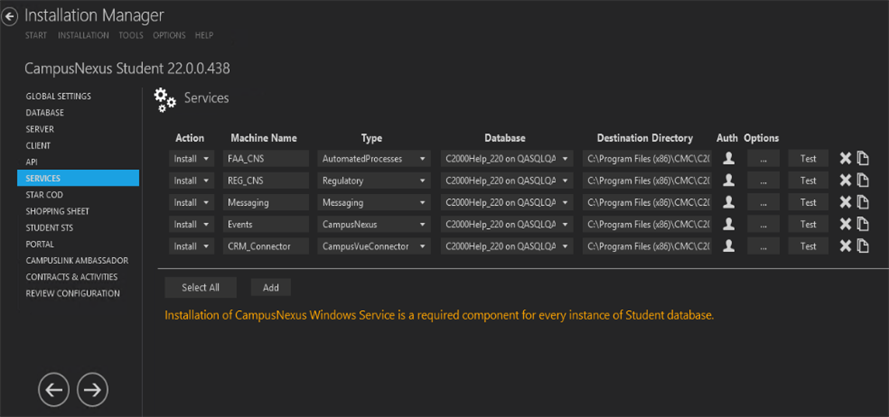Open Database dropdown in Events row
The width and height of the screenshot is (889, 417).
coord(507,224)
